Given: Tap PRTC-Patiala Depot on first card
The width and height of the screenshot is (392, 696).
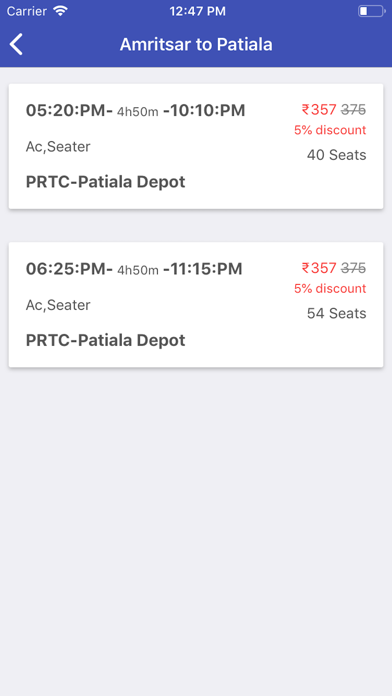Looking at the screenshot, I should (106, 182).
